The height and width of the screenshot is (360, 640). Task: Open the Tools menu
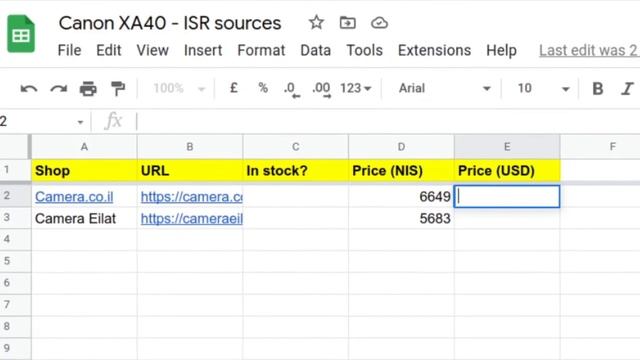click(x=364, y=50)
